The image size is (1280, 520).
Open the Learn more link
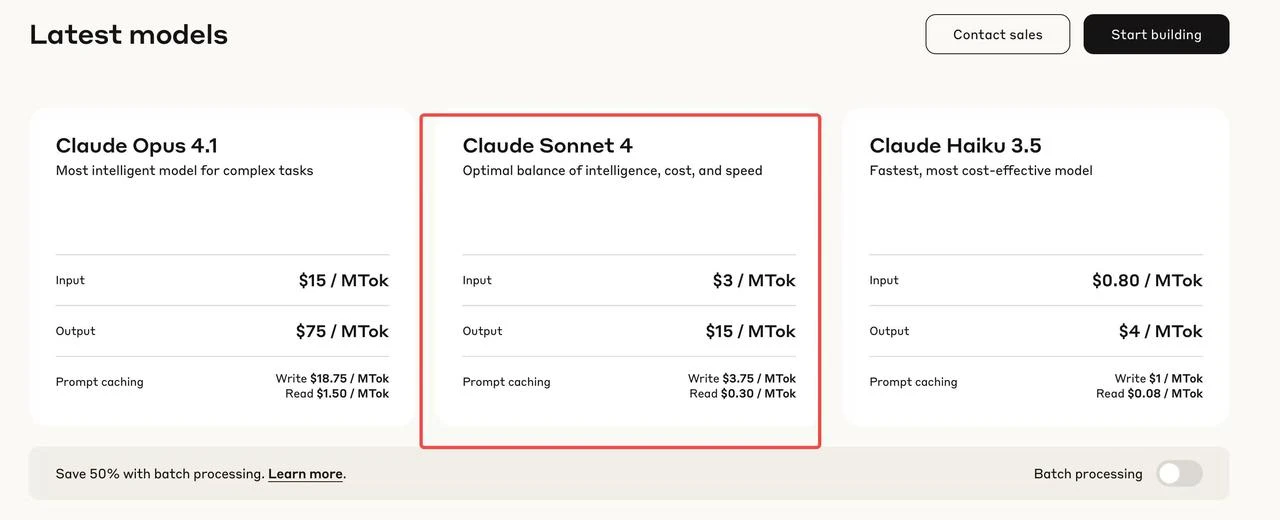coord(305,474)
